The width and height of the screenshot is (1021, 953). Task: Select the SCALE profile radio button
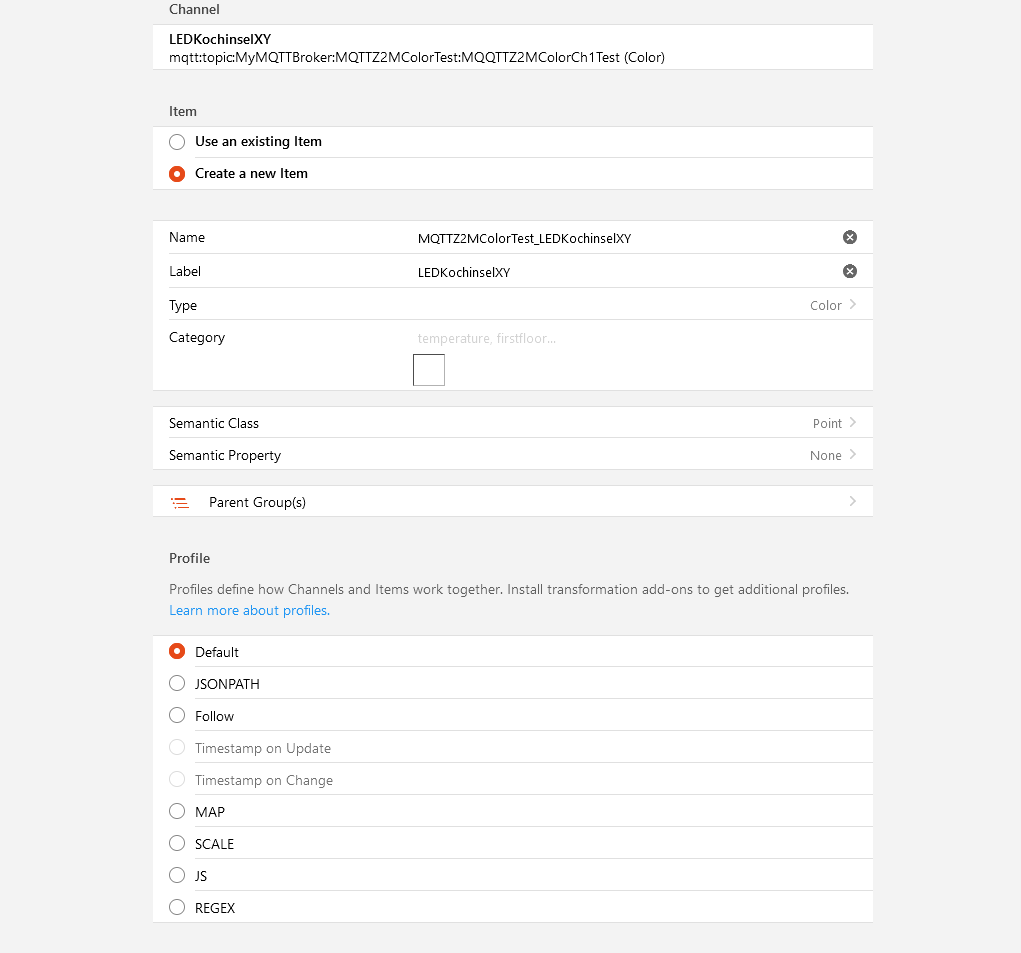(x=177, y=844)
